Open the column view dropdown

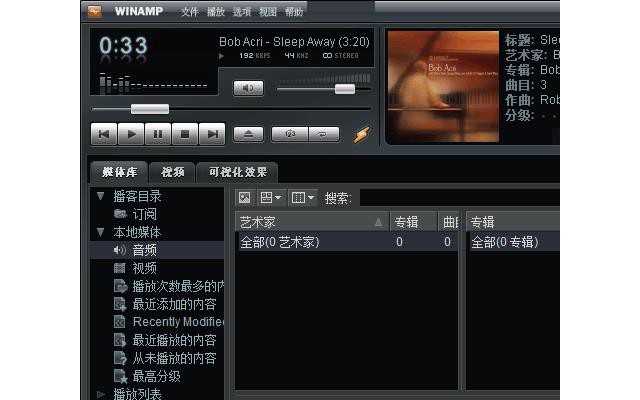tap(303, 198)
